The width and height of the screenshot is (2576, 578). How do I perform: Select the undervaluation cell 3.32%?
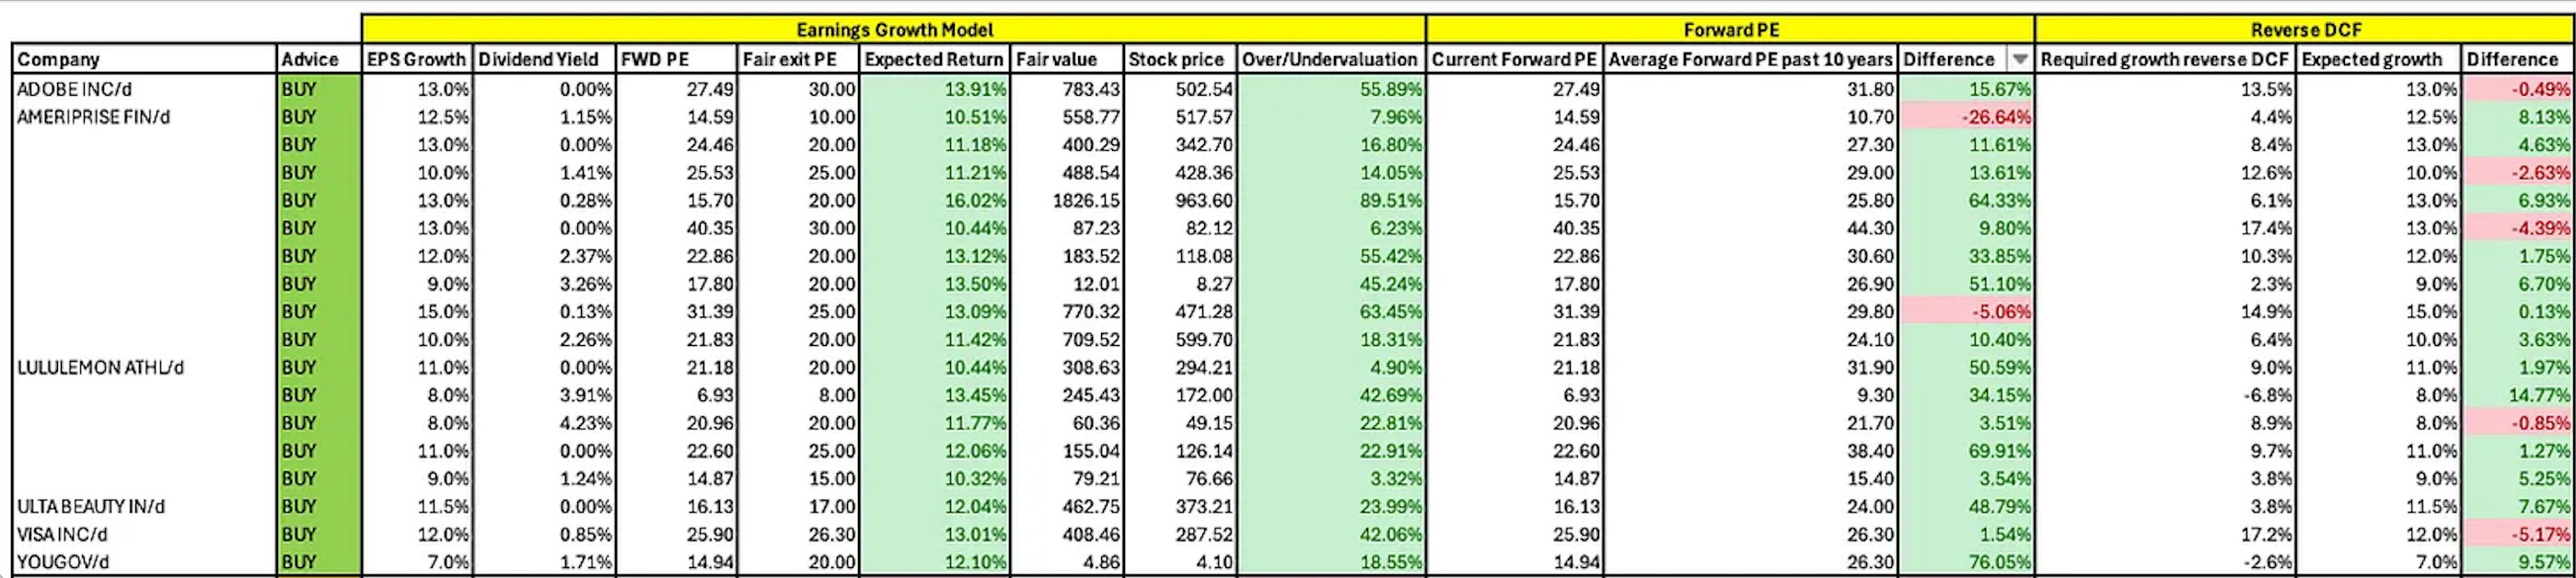(x=1331, y=478)
